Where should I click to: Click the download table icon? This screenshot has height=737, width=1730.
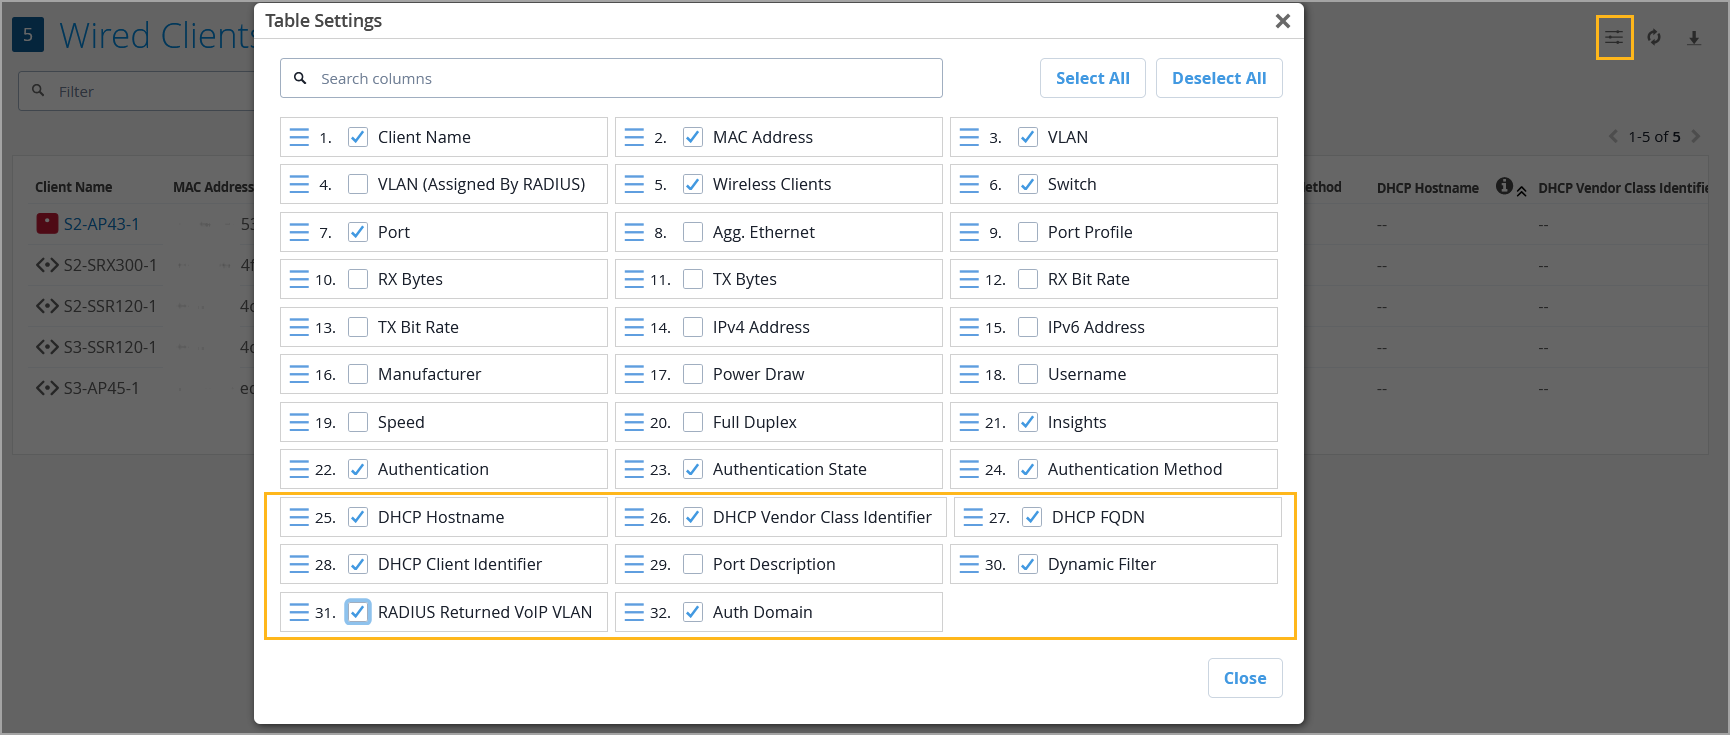click(x=1694, y=38)
